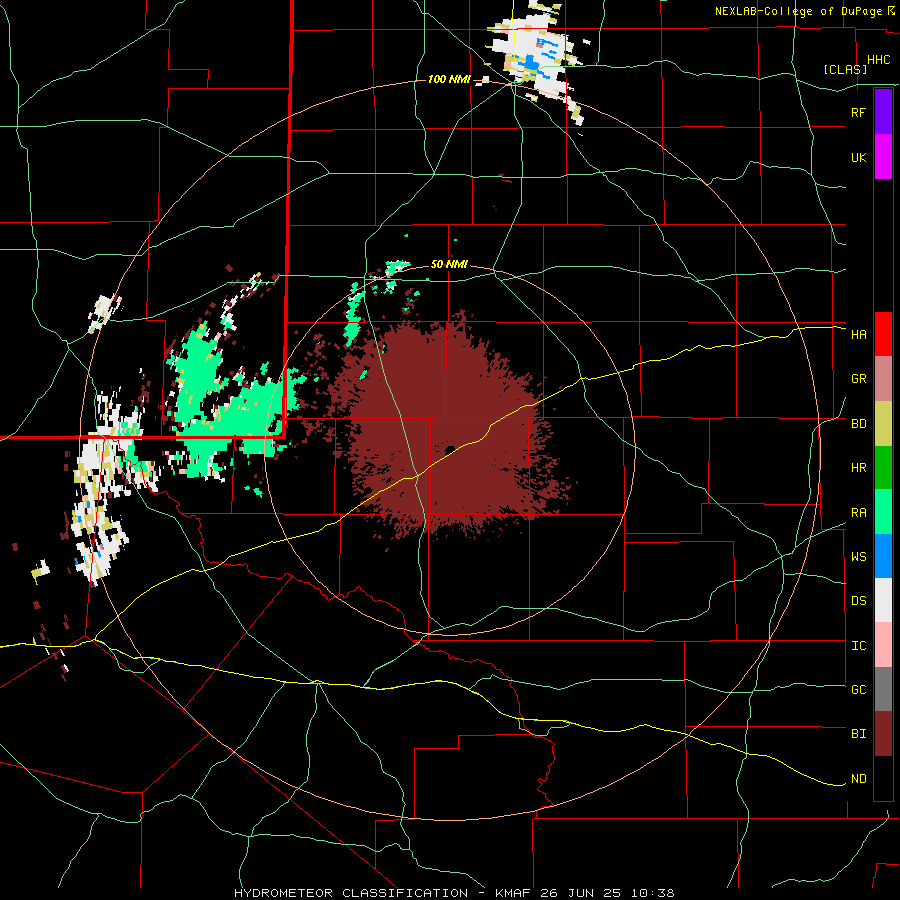900x900 pixels.
Task: Click the black radar site dot at center
Action: 450,449
